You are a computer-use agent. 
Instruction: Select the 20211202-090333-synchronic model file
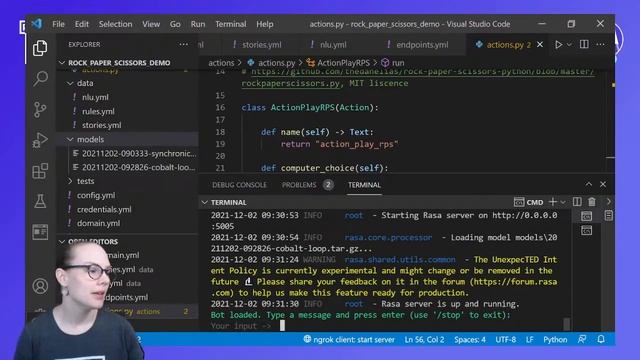click(139, 153)
